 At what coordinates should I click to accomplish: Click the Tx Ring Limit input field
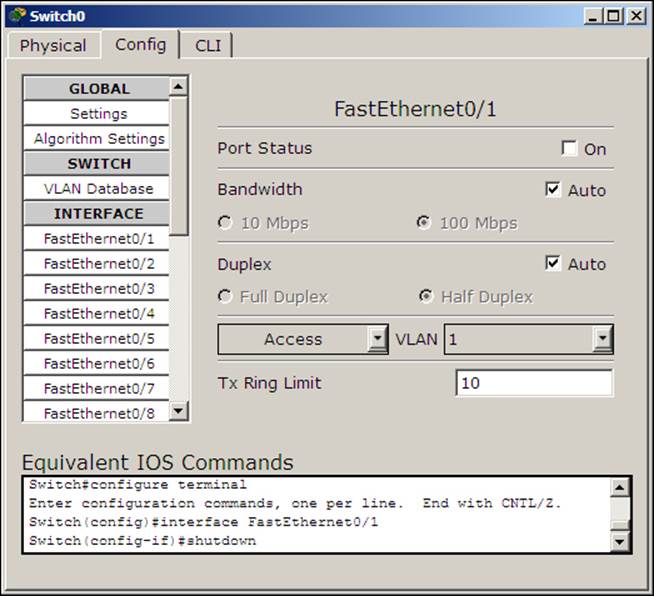coord(534,383)
